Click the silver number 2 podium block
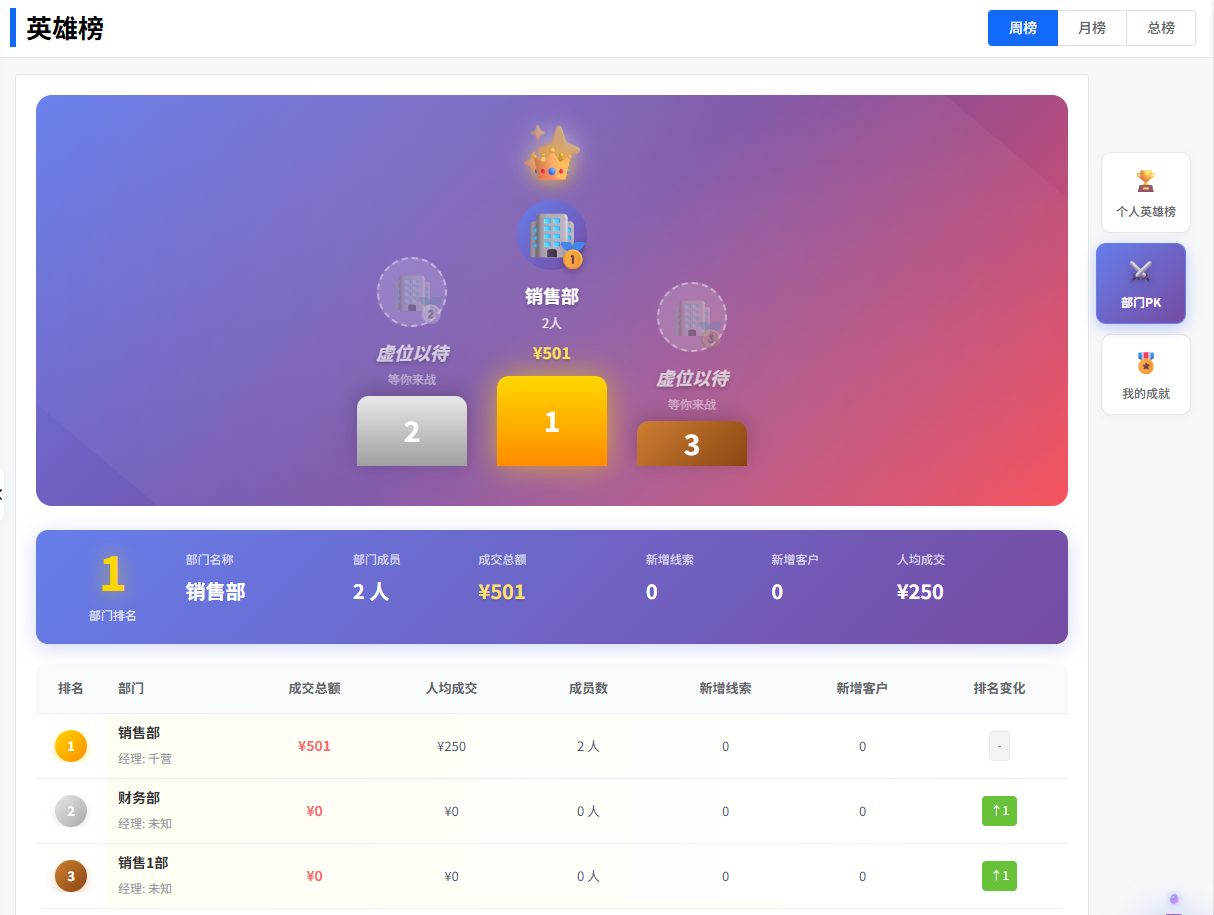The image size is (1214, 915). 411,431
